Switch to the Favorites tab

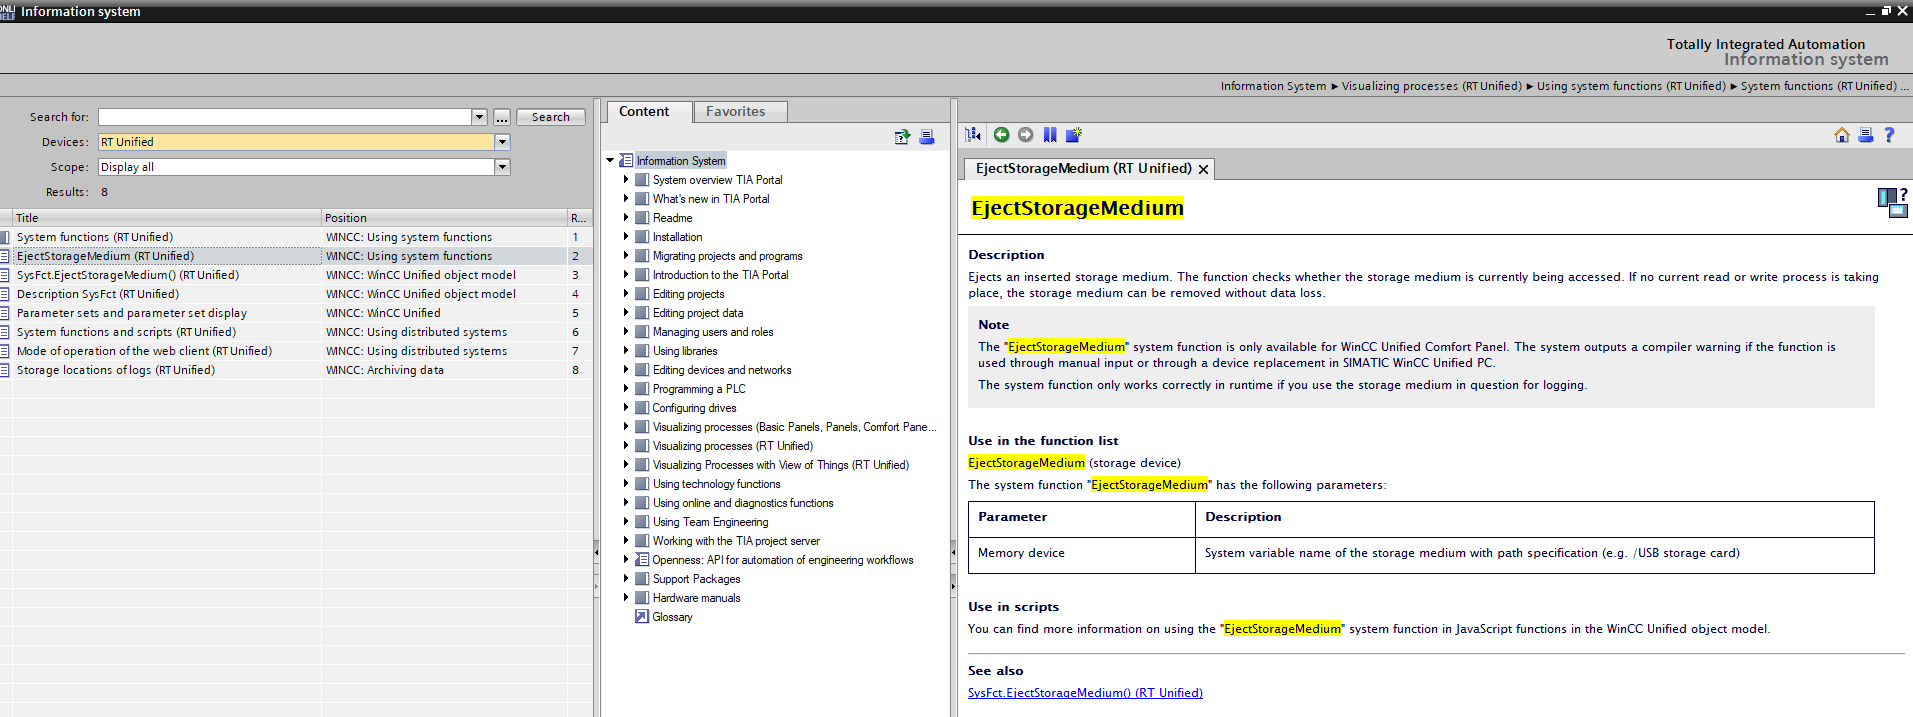point(735,112)
